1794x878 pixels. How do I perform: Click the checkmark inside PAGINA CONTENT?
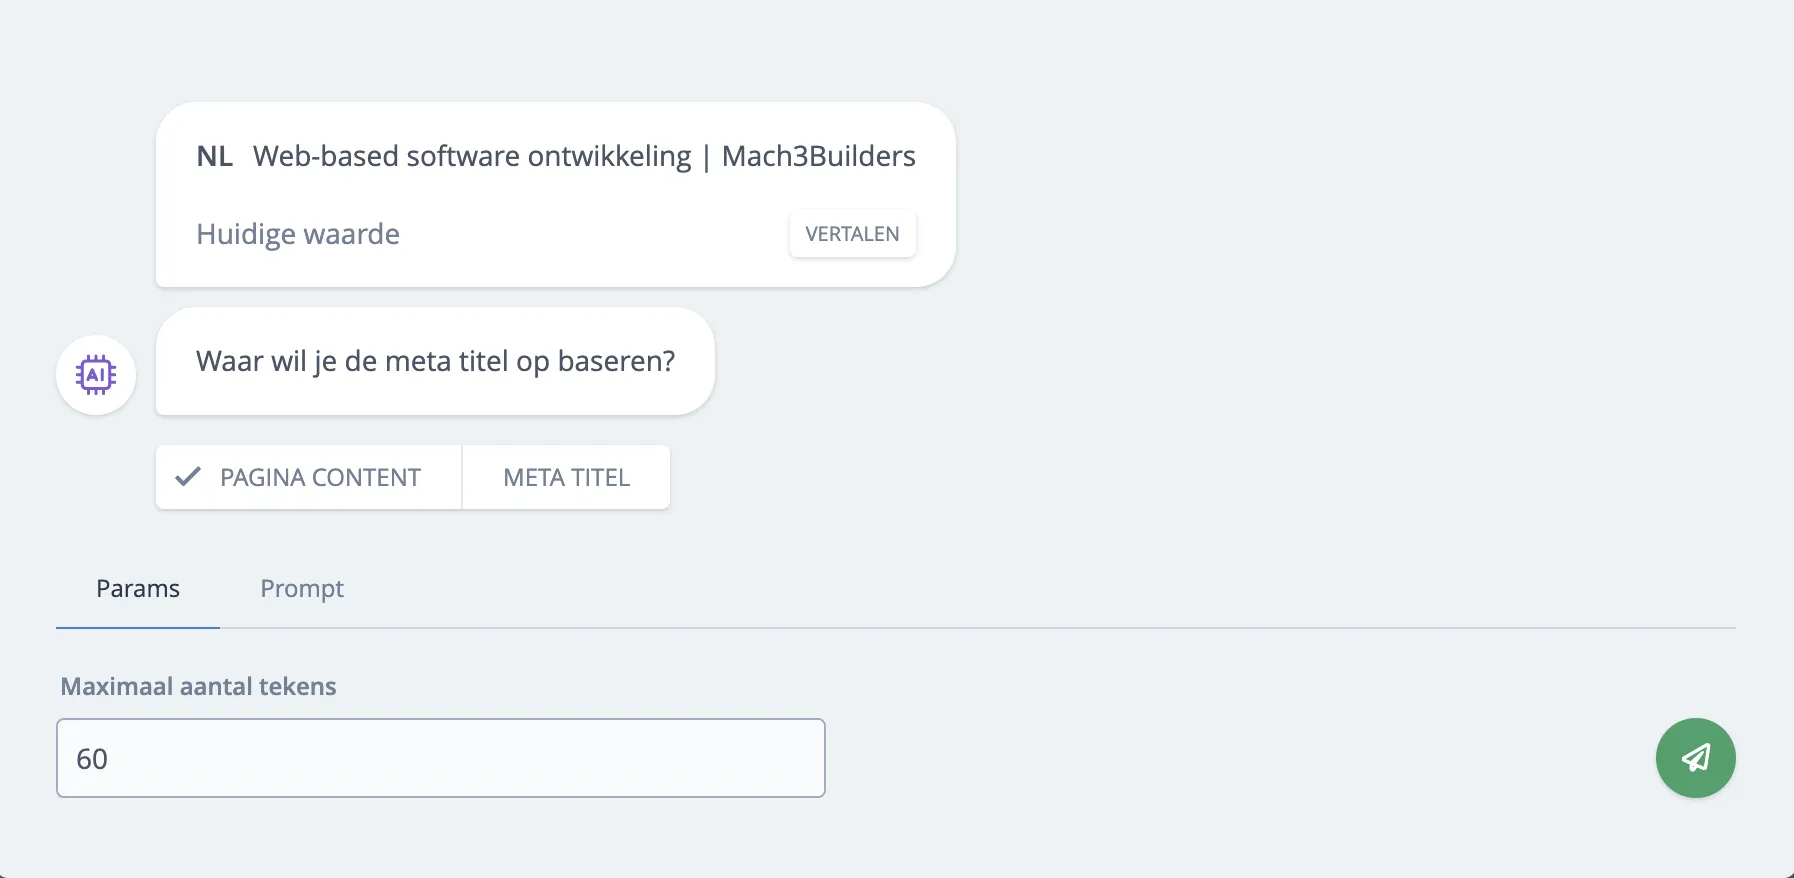[x=186, y=477]
